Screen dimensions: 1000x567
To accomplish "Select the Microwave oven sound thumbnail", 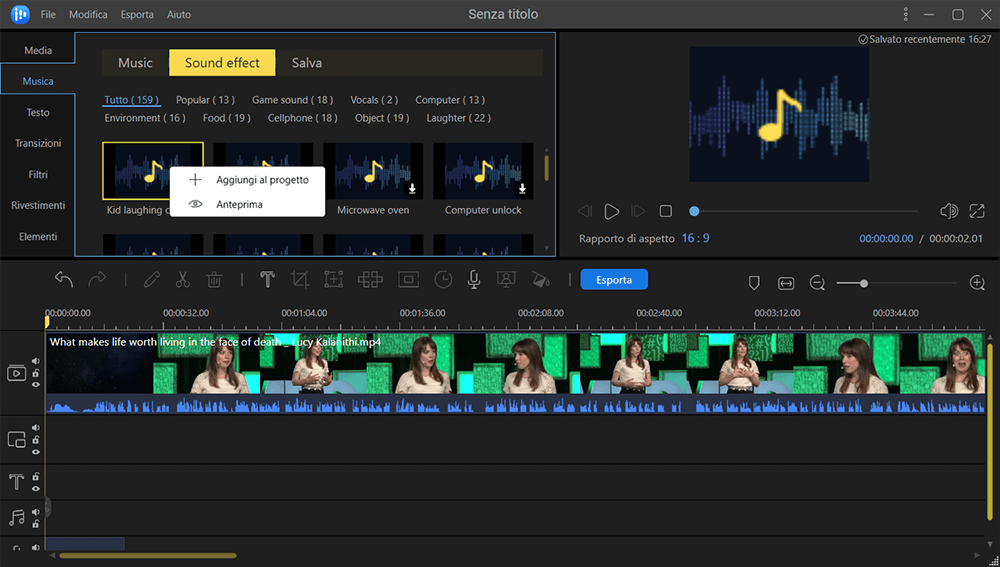I will (372, 171).
